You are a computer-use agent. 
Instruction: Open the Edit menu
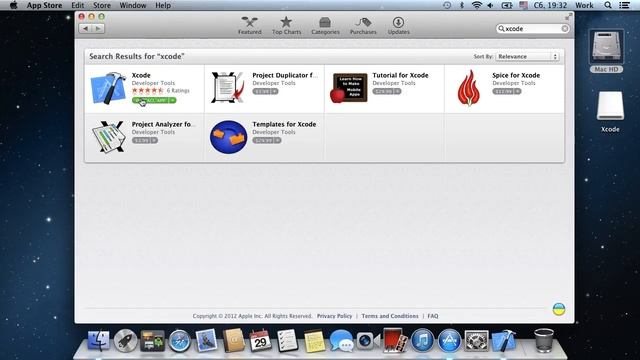point(78,5)
